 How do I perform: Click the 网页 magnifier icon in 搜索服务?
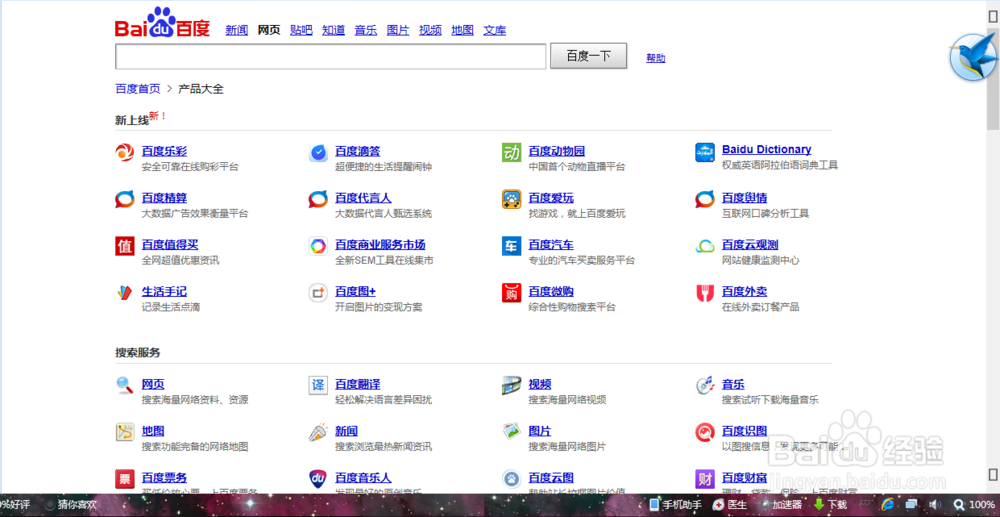(124, 386)
